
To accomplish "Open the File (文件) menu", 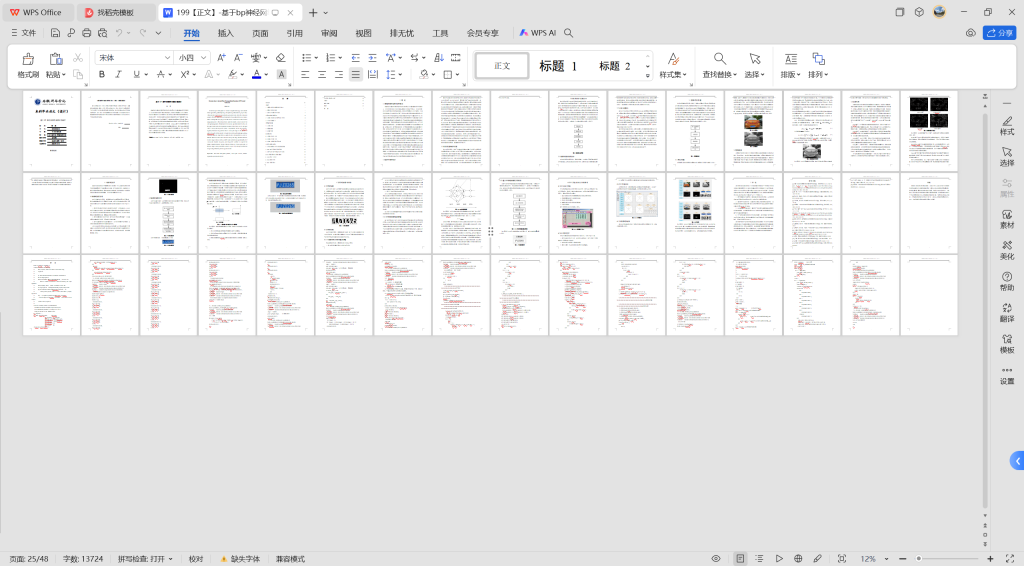I will [24, 33].
